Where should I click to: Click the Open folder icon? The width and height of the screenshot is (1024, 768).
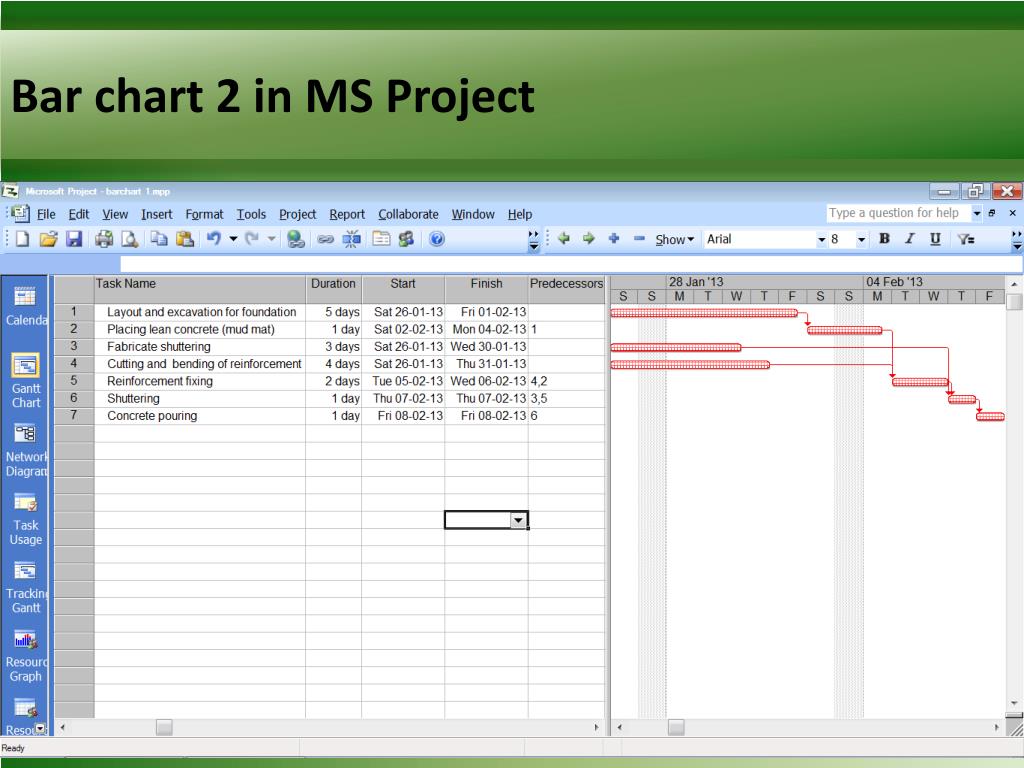[x=48, y=239]
